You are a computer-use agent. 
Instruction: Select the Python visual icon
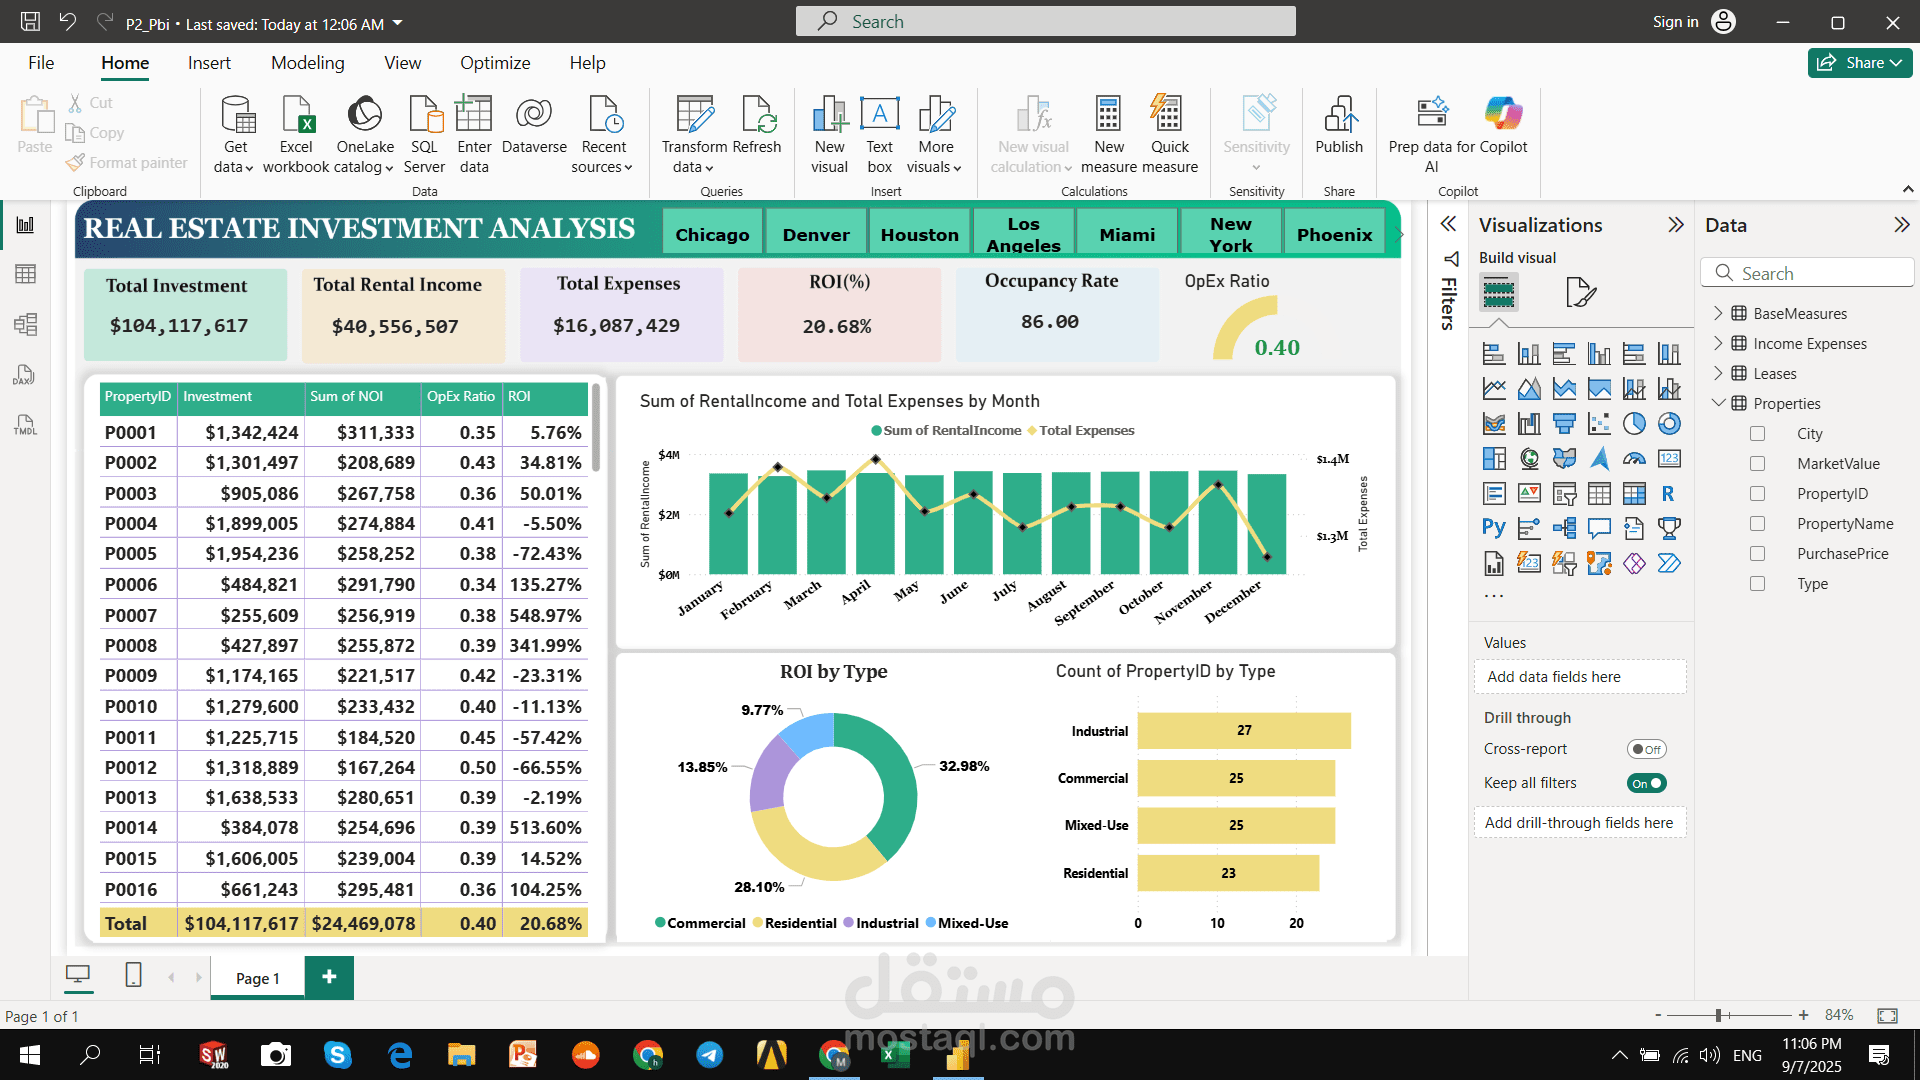point(1493,528)
